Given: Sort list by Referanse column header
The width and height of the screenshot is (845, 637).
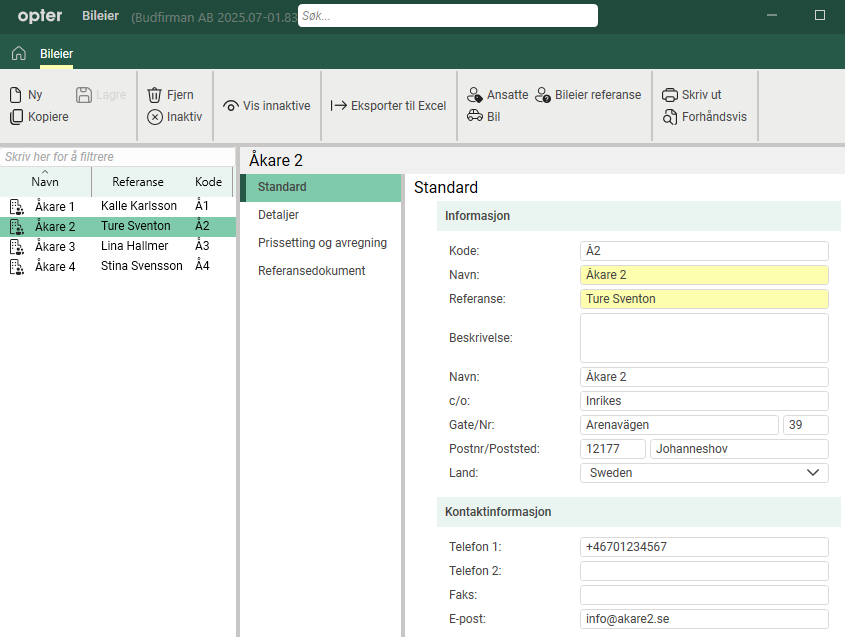Looking at the screenshot, I should point(138,182).
